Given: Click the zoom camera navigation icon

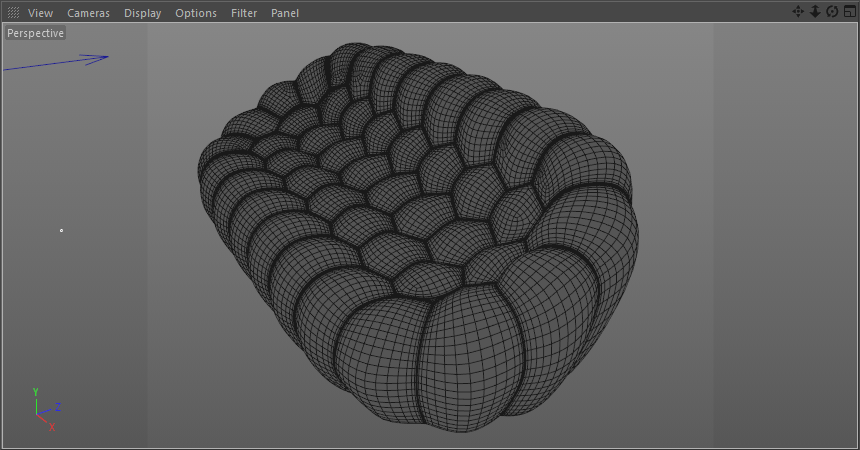Looking at the screenshot, I should click(x=815, y=12).
